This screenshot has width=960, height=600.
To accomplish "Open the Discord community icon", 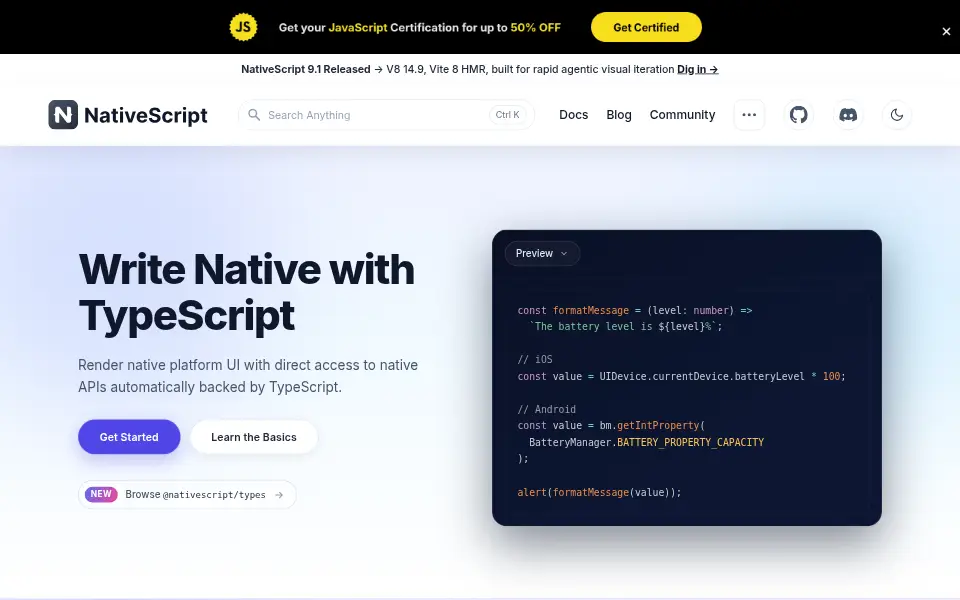I will (848, 114).
